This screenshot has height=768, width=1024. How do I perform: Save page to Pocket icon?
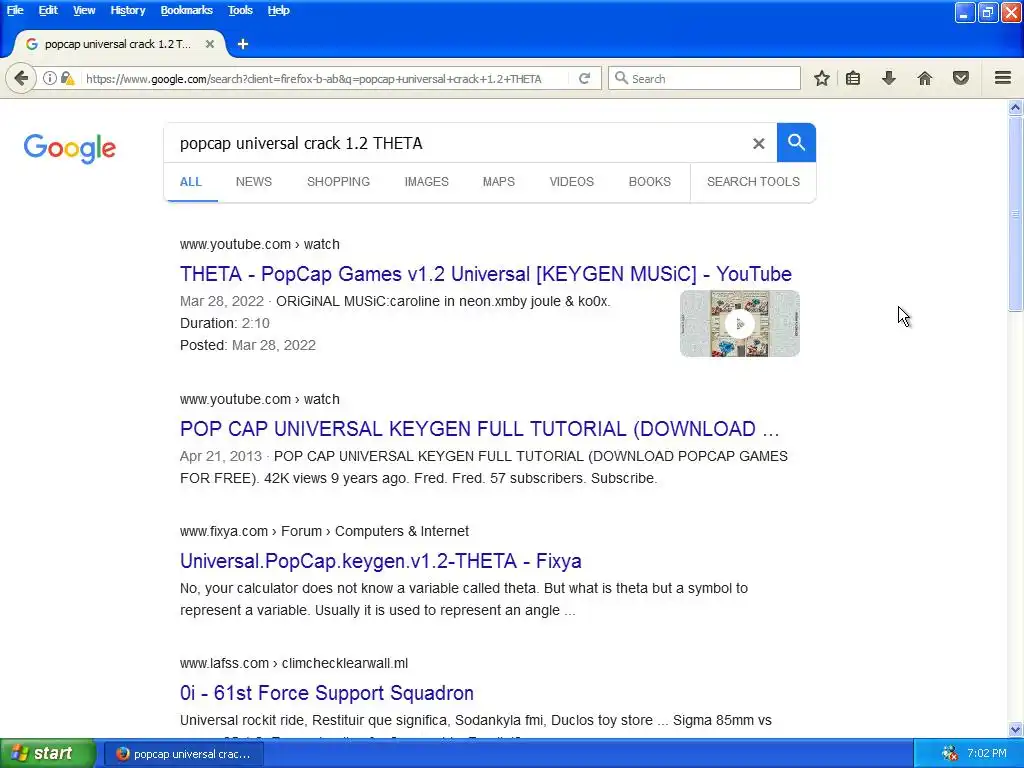(x=961, y=78)
